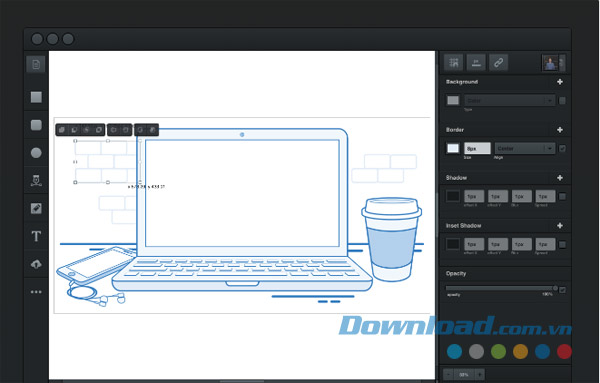Click the grid layout icon in inspector
Image resolution: width=600 pixels, height=383 pixels.
click(453, 62)
